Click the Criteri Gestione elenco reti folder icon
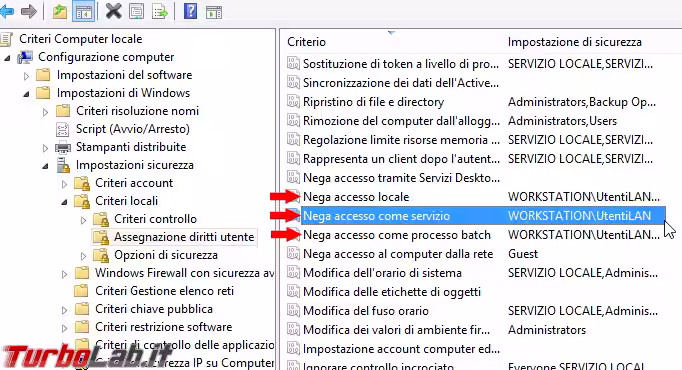The image size is (682, 370). (x=82, y=291)
